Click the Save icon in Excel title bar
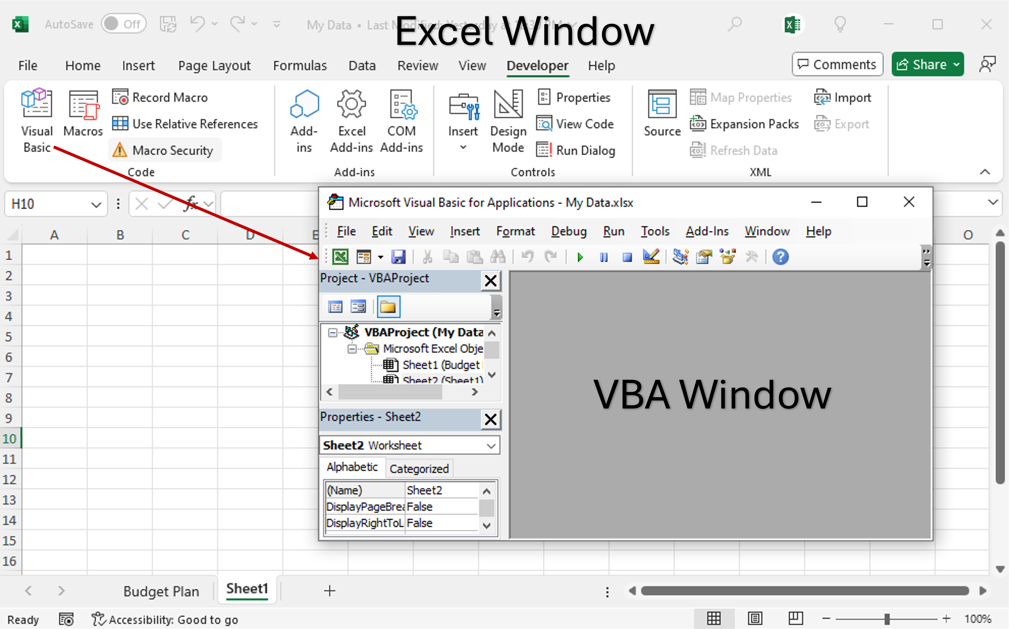This screenshot has width=1009, height=629. 168,24
